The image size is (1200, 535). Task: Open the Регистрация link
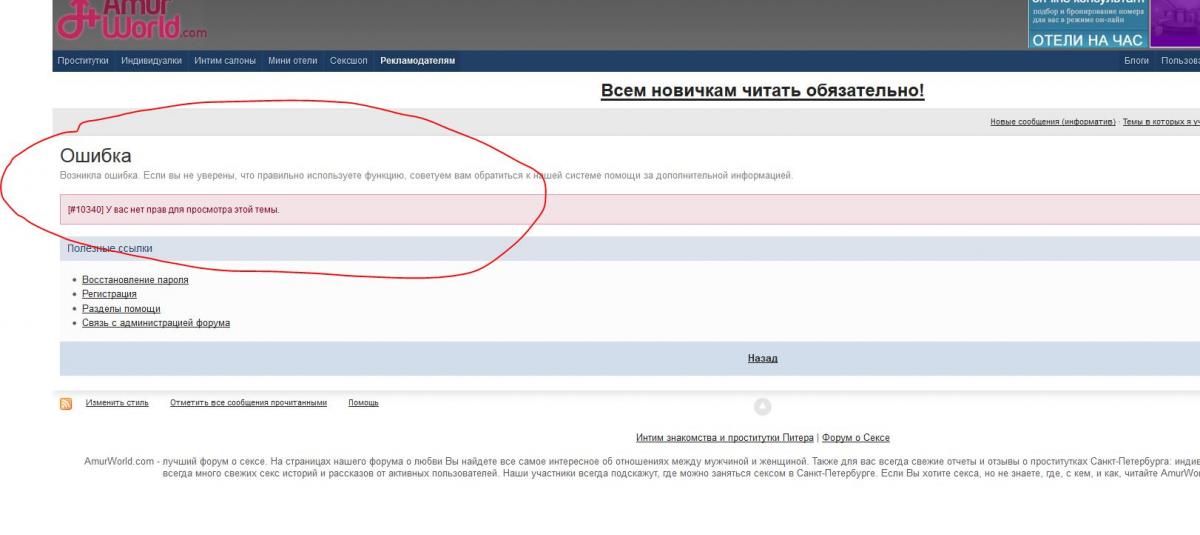pyautogui.click(x=109, y=294)
